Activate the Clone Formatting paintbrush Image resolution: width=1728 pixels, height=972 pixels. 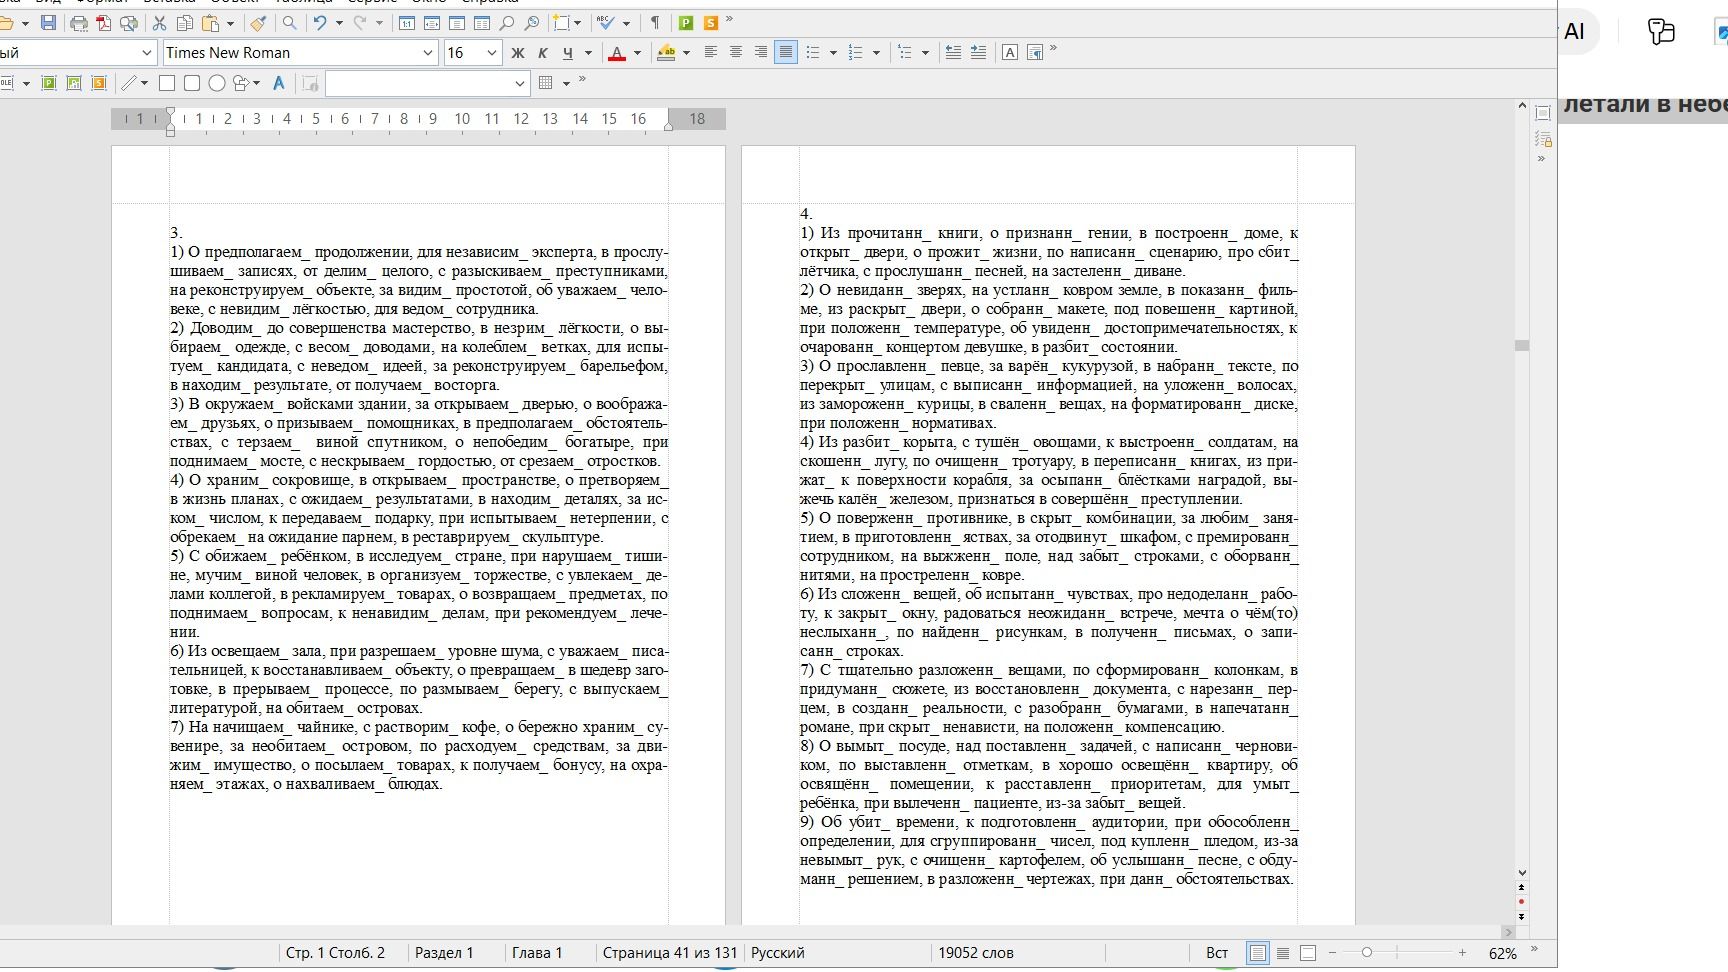point(258,23)
